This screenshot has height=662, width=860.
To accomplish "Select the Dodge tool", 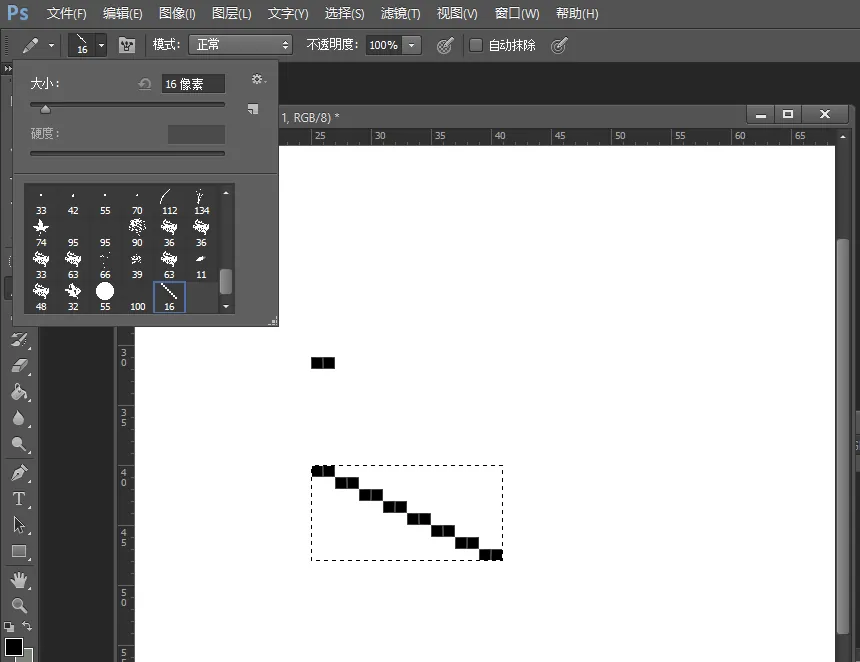I will pyautogui.click(x=19, y=444).
